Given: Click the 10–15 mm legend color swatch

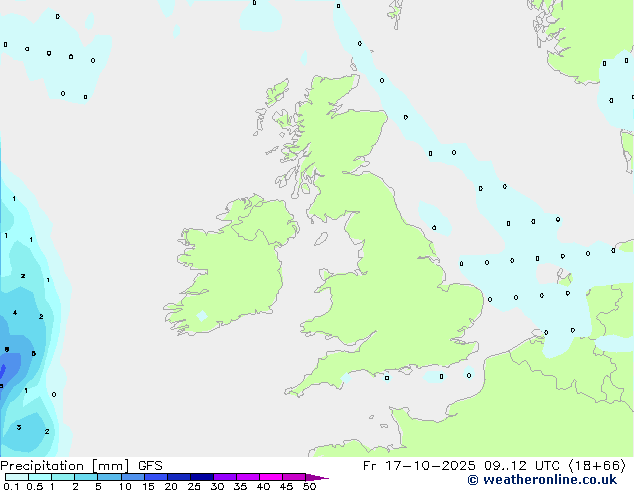Looking at the screenshot, I should (x=132, y=477).
